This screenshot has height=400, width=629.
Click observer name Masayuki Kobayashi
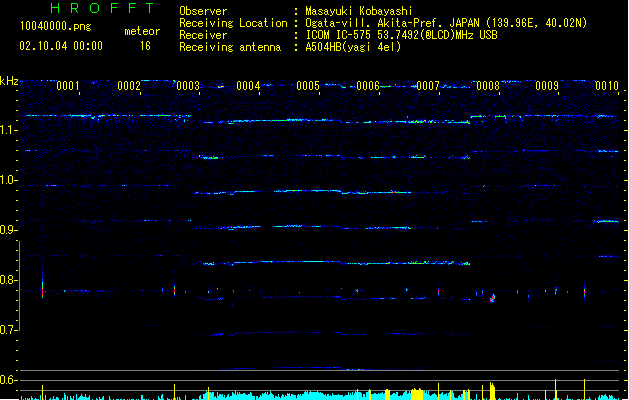tap(359, 11)
